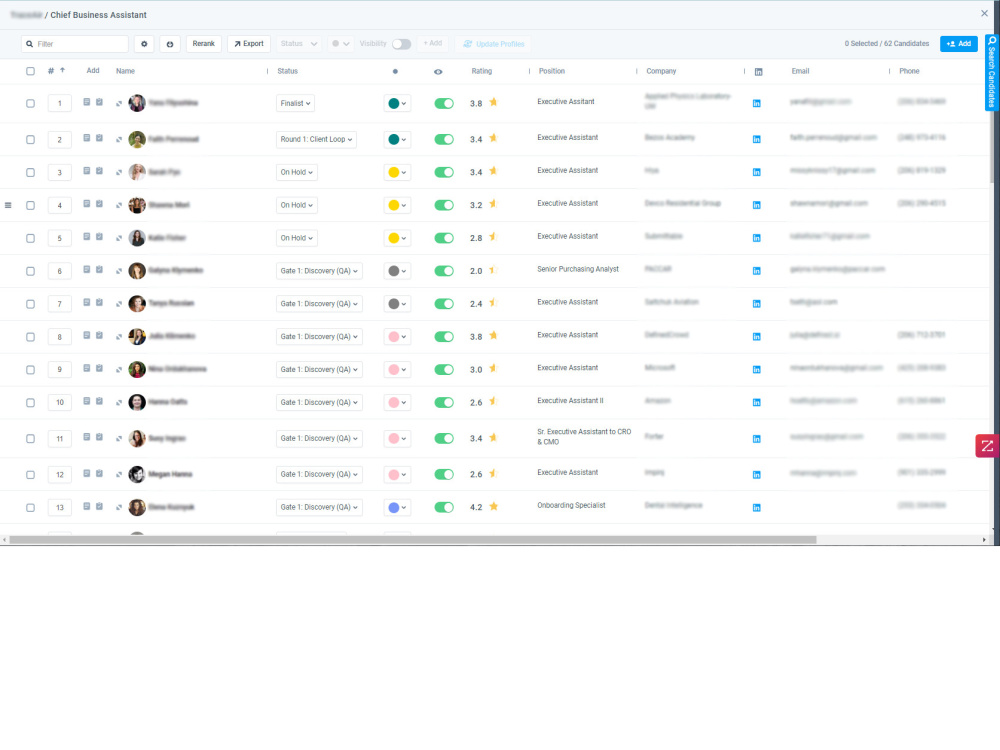Image resolution: width=1000 pixels, height=750 pixels.
Task: Click the refresh icon next to the gear
Action: pos(170,44)
